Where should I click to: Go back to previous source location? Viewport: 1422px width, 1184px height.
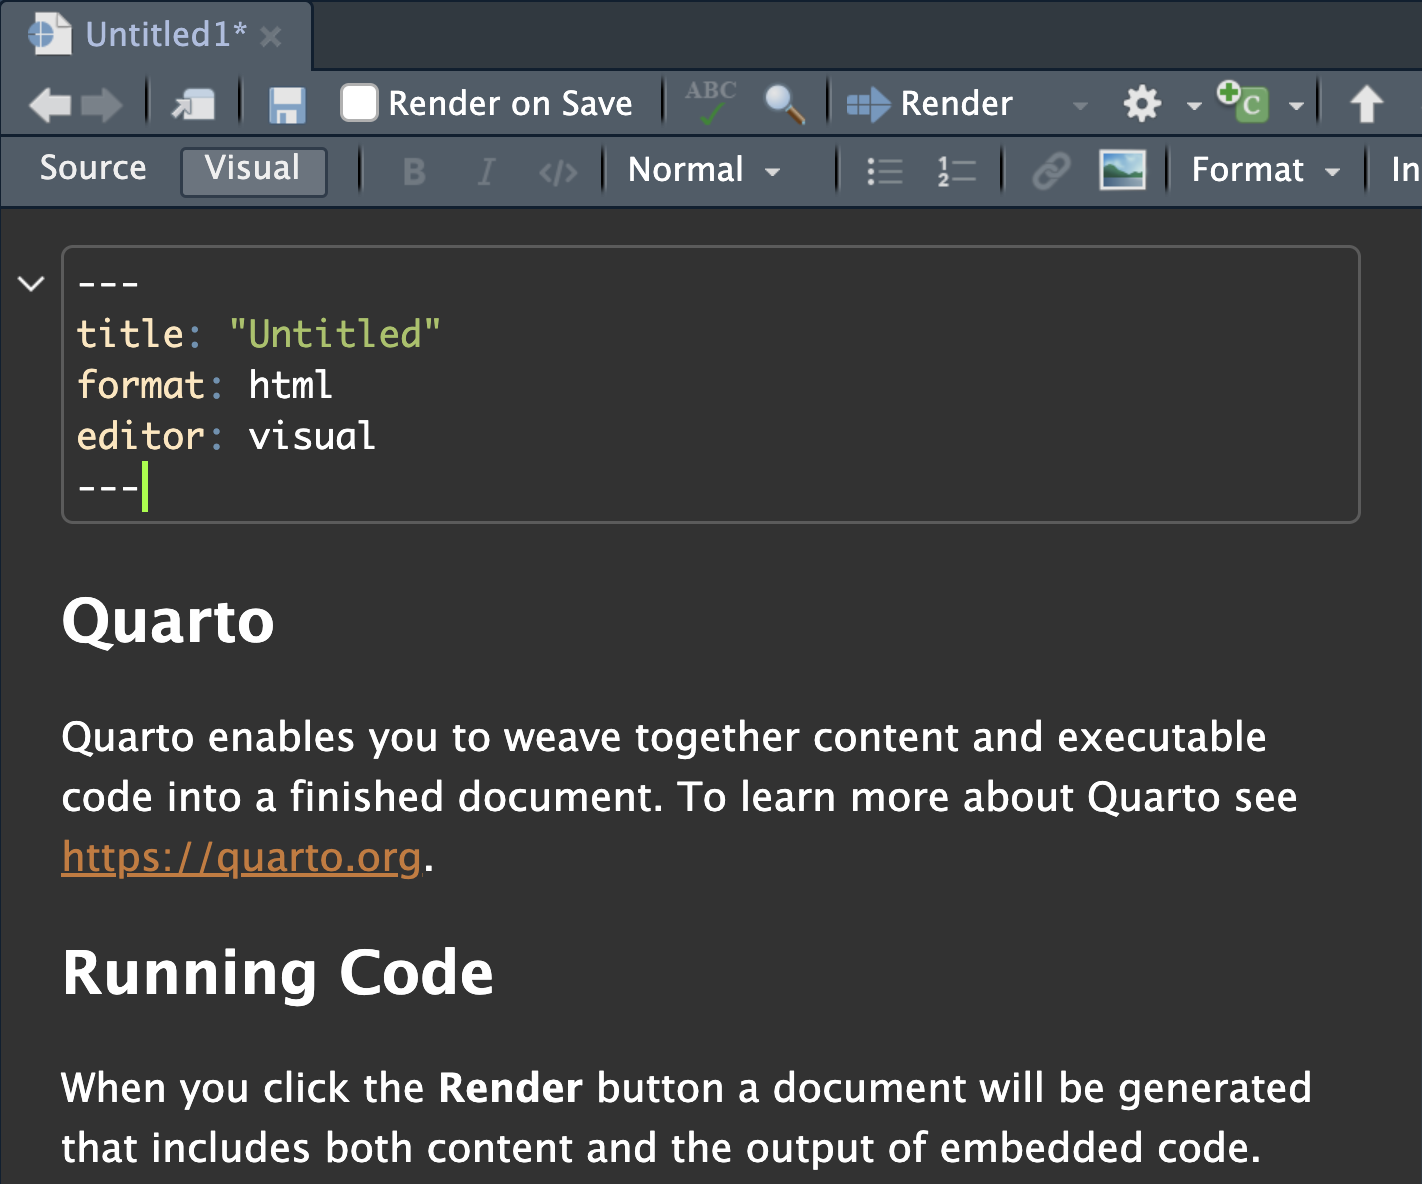pyautogui.click(x=49, y=104)
